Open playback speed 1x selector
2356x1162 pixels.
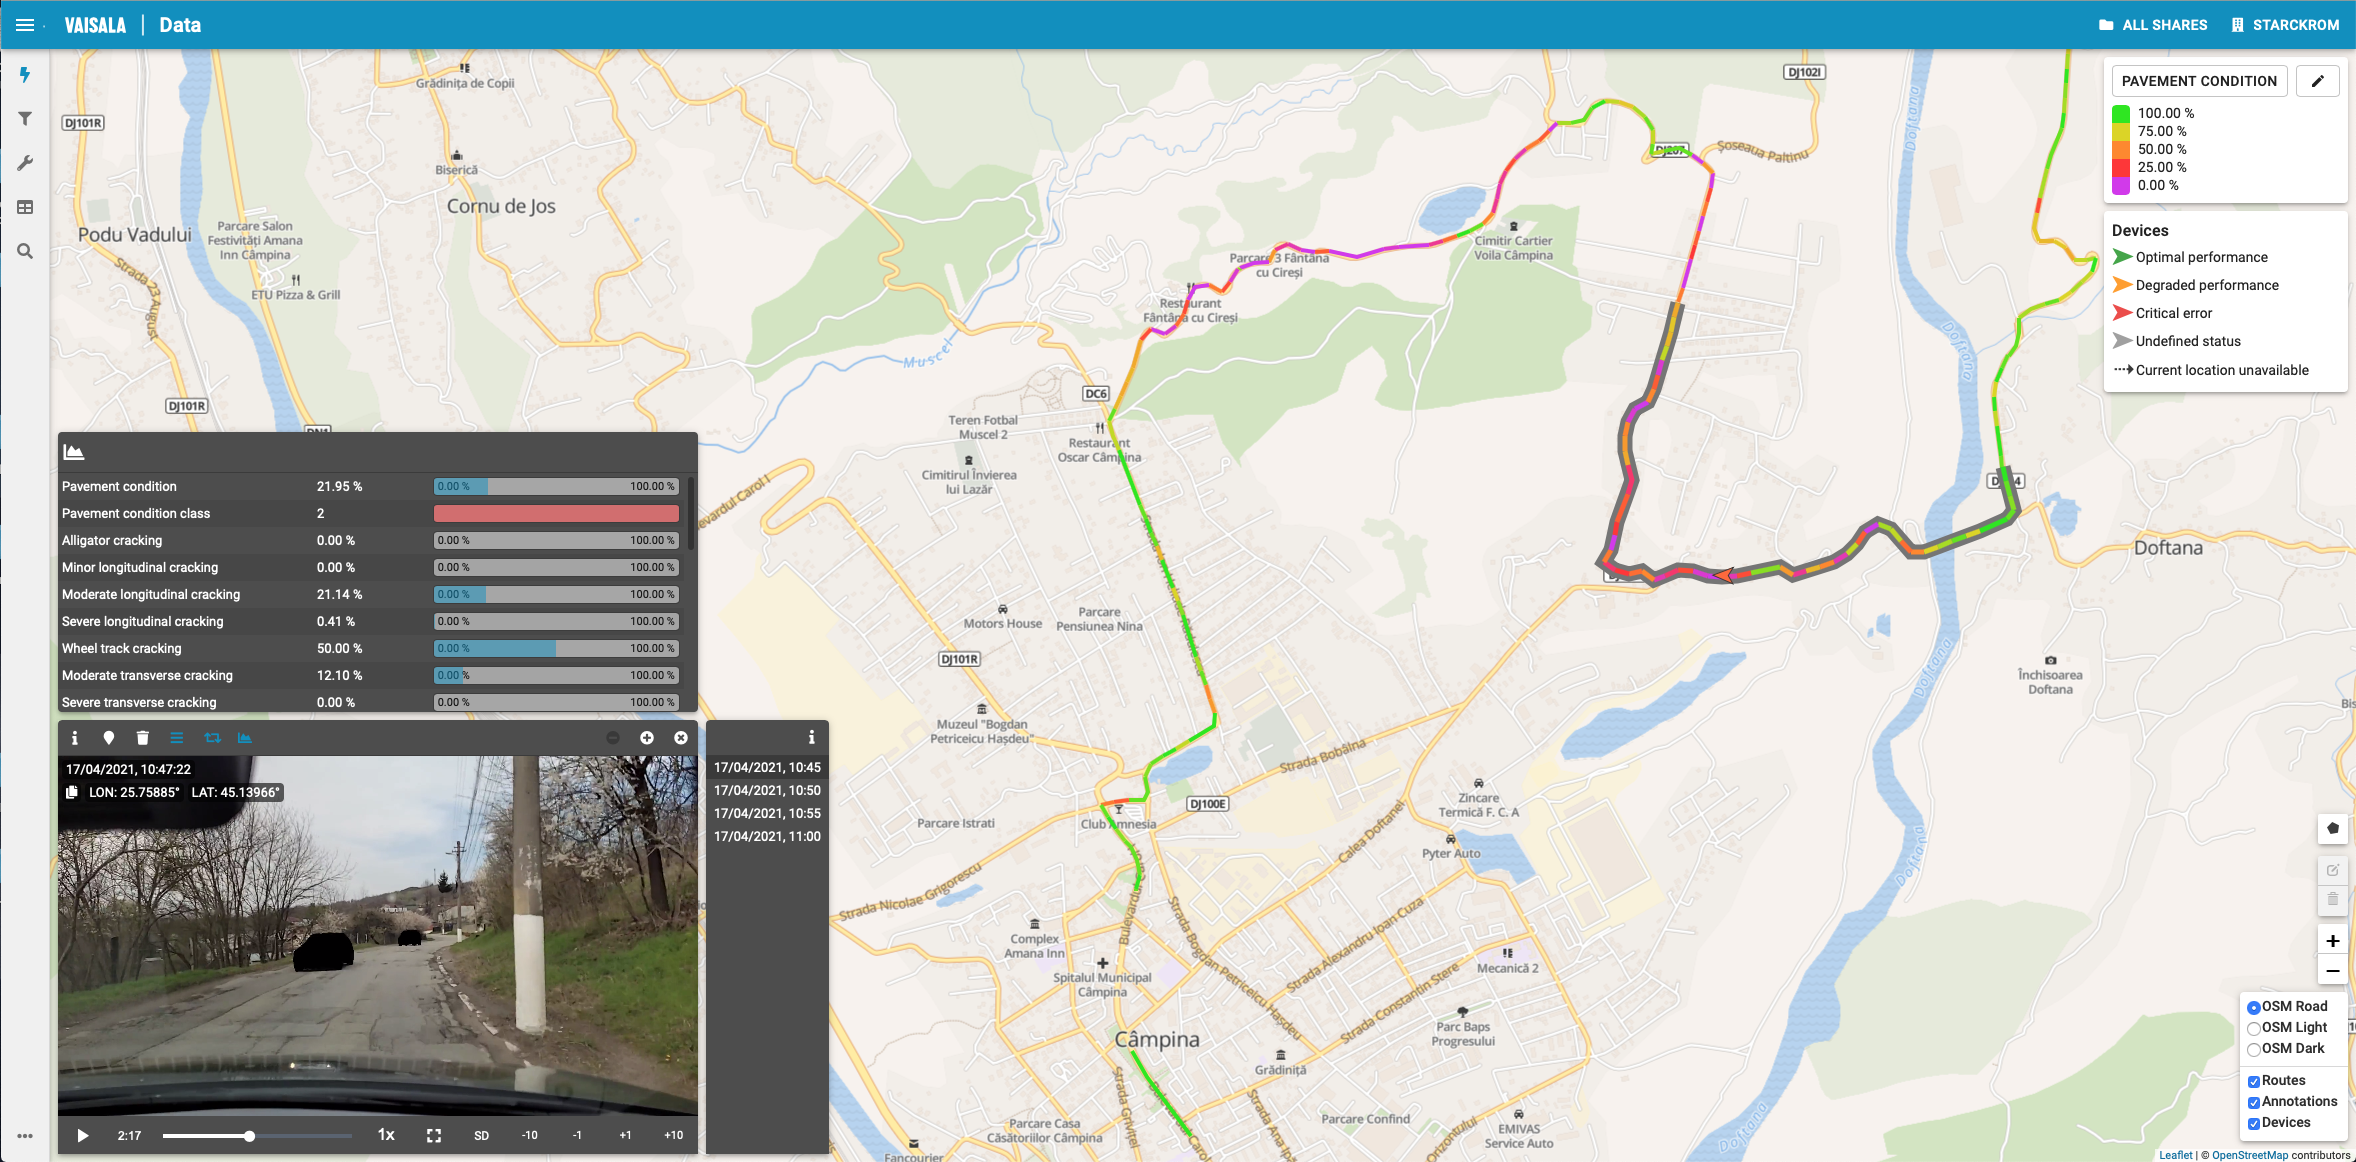point(386,1135)
